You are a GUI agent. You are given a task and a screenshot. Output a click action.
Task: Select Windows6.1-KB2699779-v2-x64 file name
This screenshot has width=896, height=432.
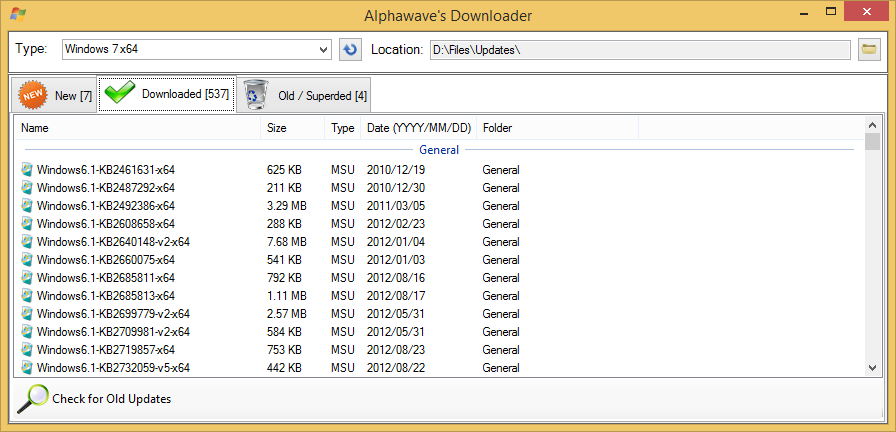coord(113,314)
